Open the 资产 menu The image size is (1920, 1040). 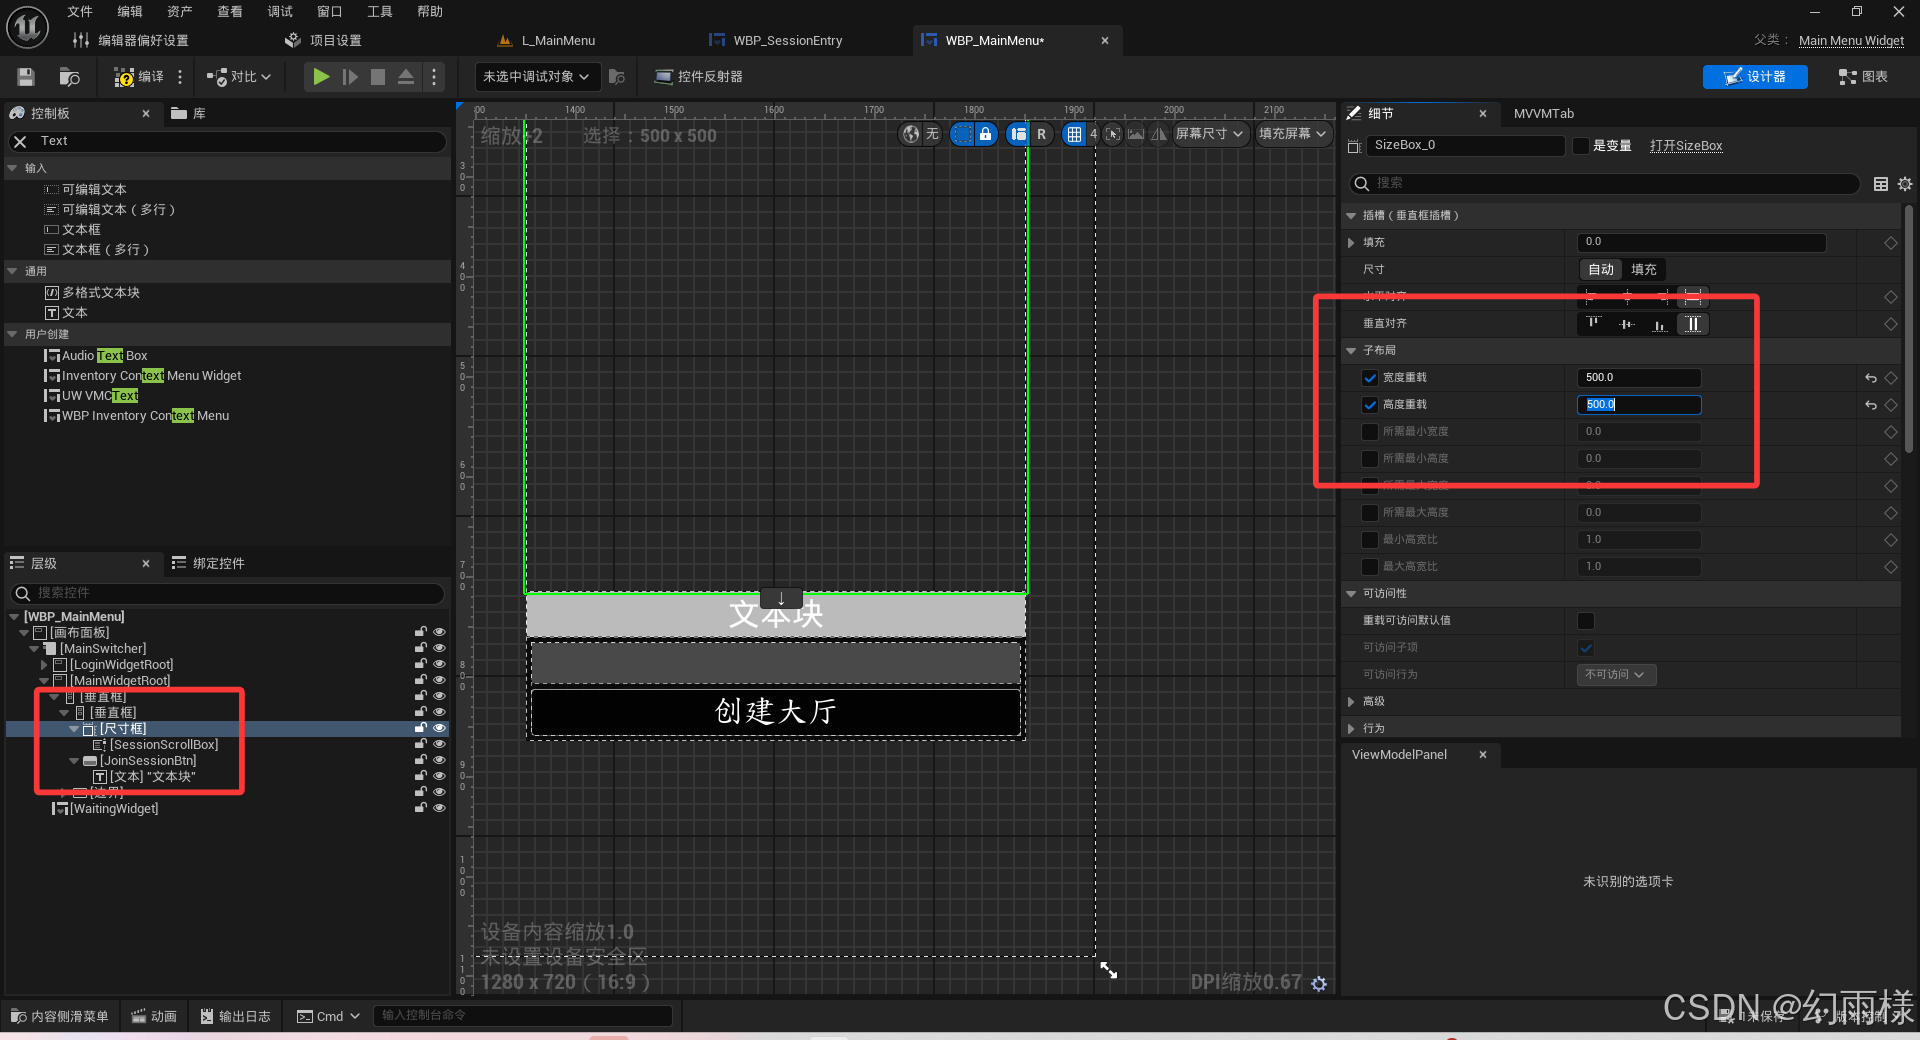pos(180,11)
